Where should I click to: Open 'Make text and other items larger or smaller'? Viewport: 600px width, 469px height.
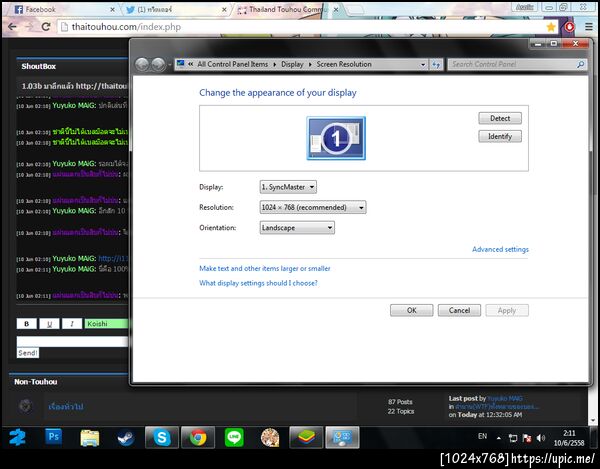pos(264,269)
